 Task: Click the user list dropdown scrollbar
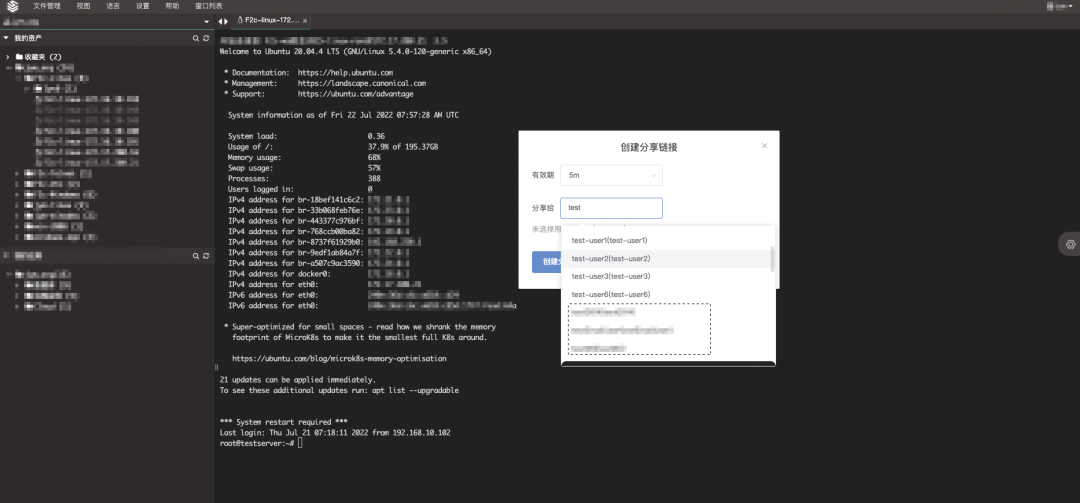772,258
